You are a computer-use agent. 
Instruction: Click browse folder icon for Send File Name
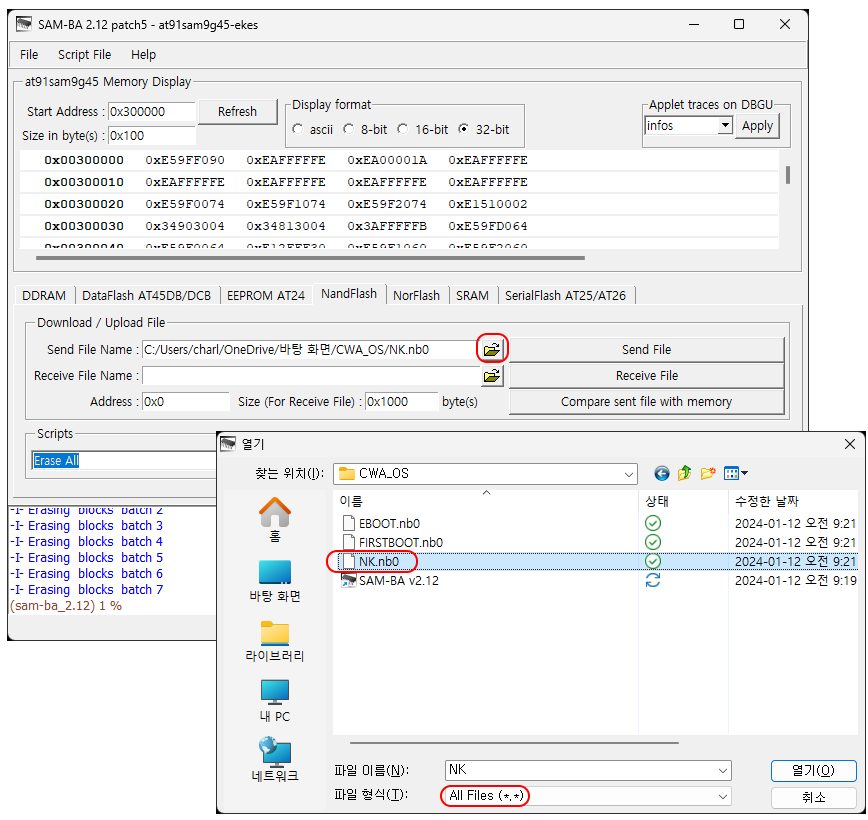tap(491, 350)
